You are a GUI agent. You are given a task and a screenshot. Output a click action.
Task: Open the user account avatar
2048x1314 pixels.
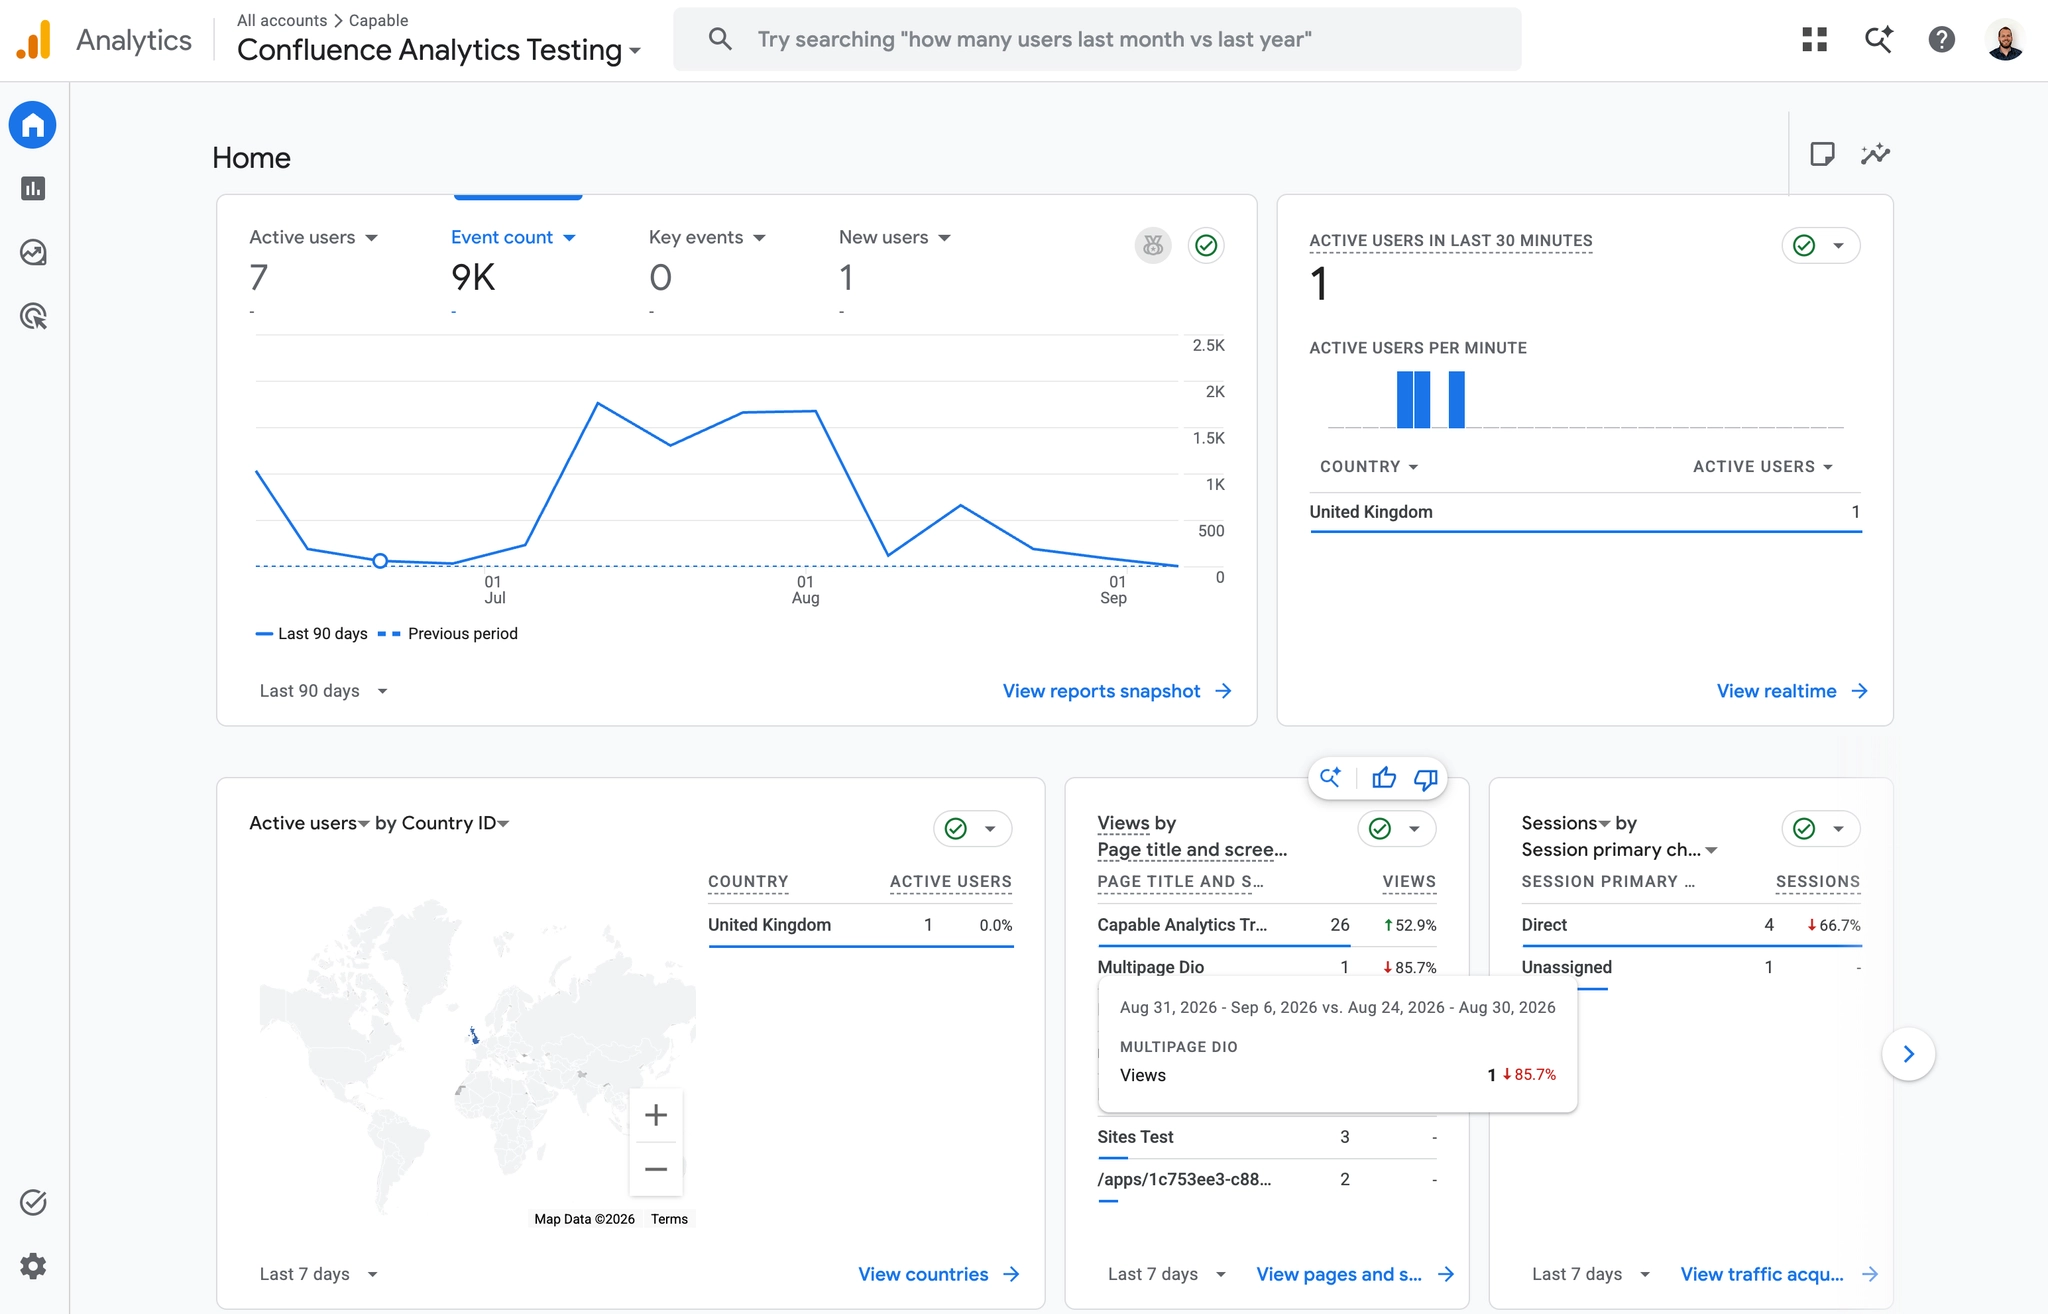[x=2005, y=40]
